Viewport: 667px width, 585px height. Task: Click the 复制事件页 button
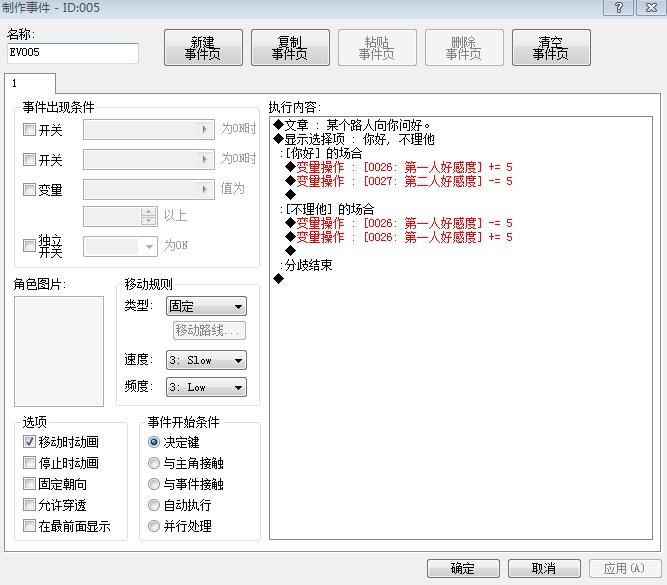pos(290,48)
